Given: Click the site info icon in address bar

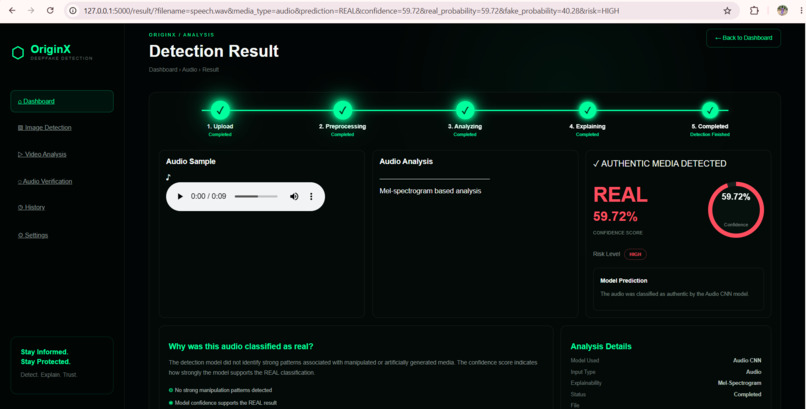Looking at the screenshot, I should tap(74, 11).
